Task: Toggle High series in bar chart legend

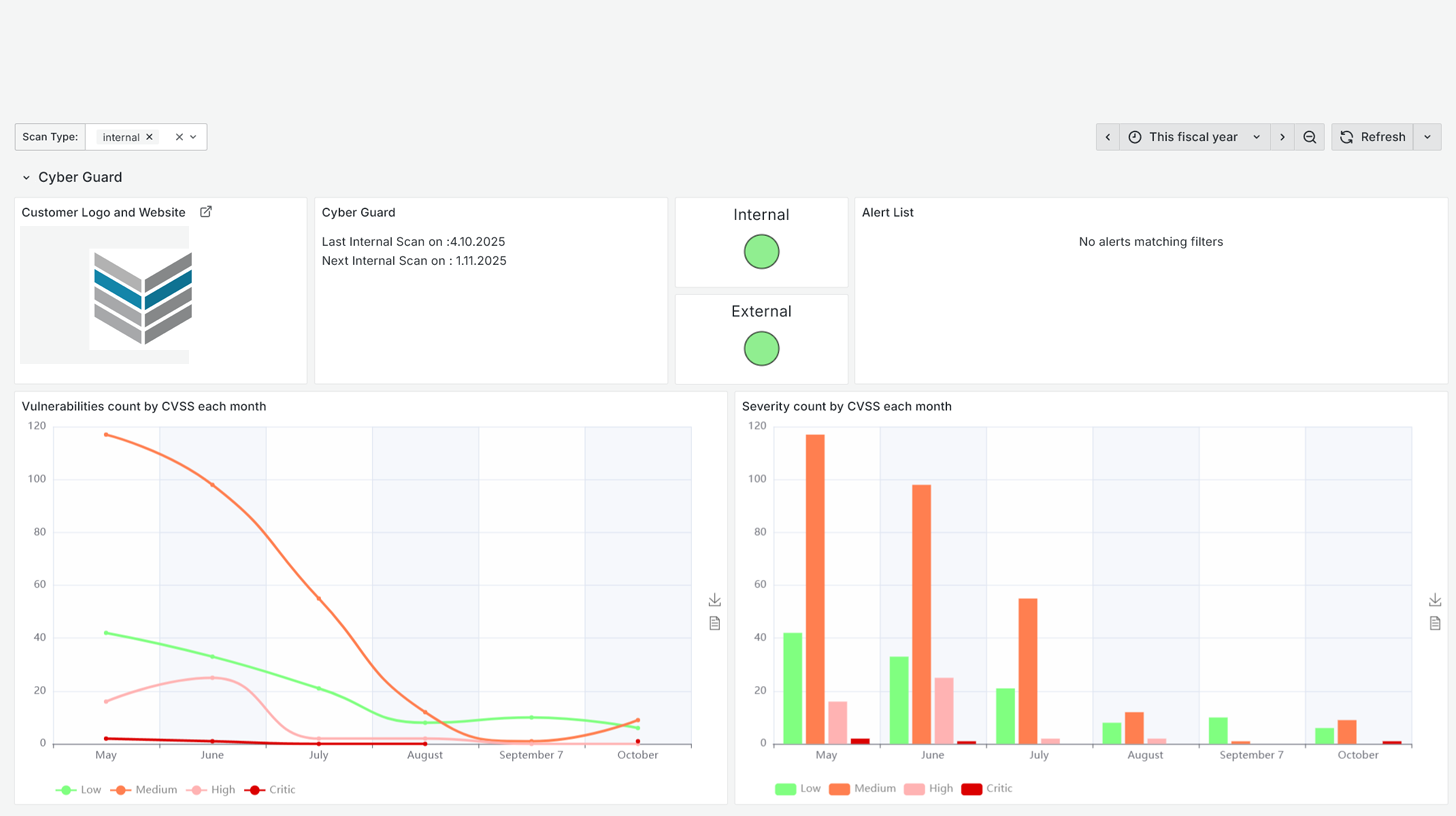Action: pos(928,789)
